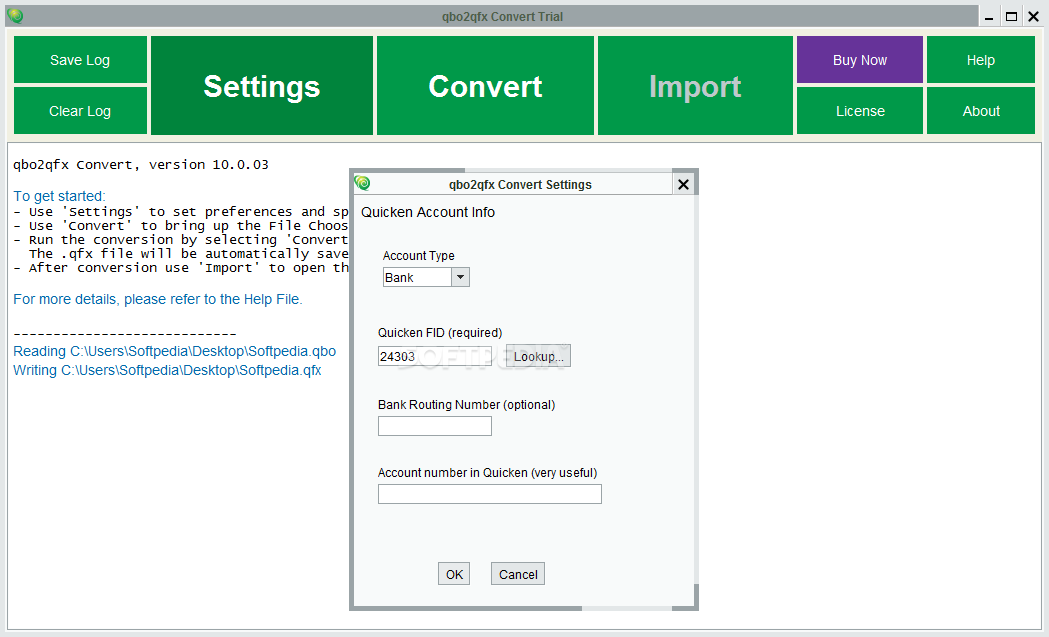Click the 'To get started:' log text
The image size is (1049, 637).
(x=60, y=196)
